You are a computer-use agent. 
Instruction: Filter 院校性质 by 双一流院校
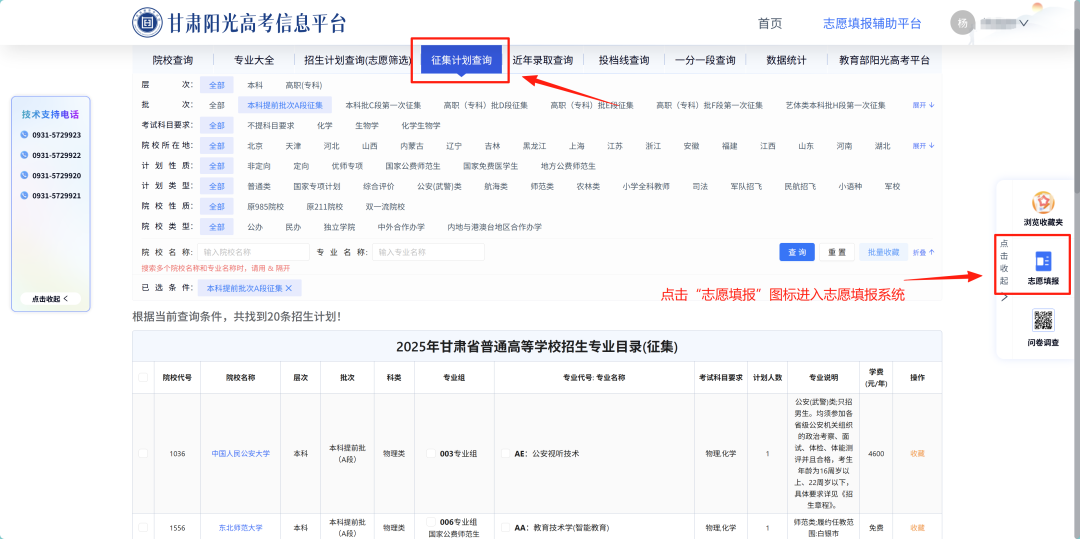tap(385, 207)
